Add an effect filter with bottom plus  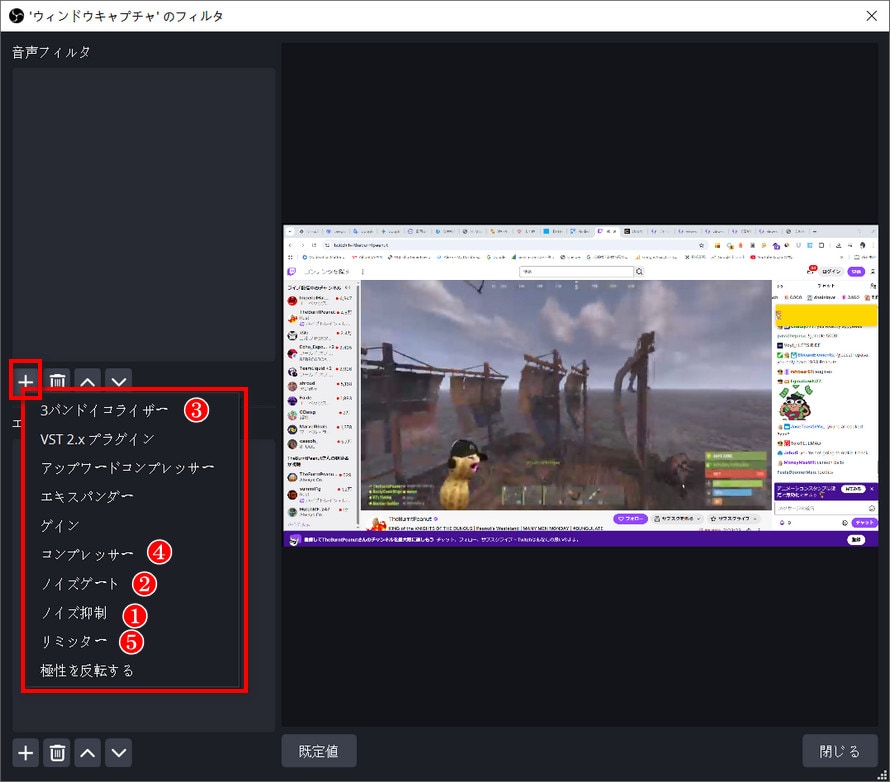(26, 752)
